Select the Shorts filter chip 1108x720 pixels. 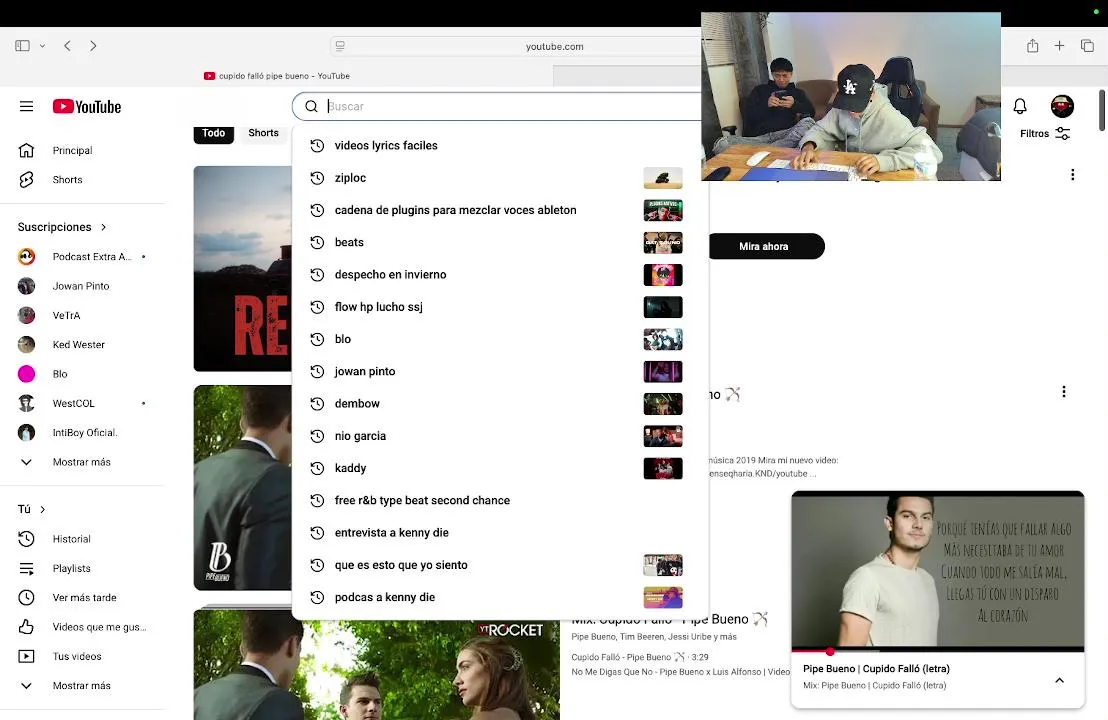(264, 133)
